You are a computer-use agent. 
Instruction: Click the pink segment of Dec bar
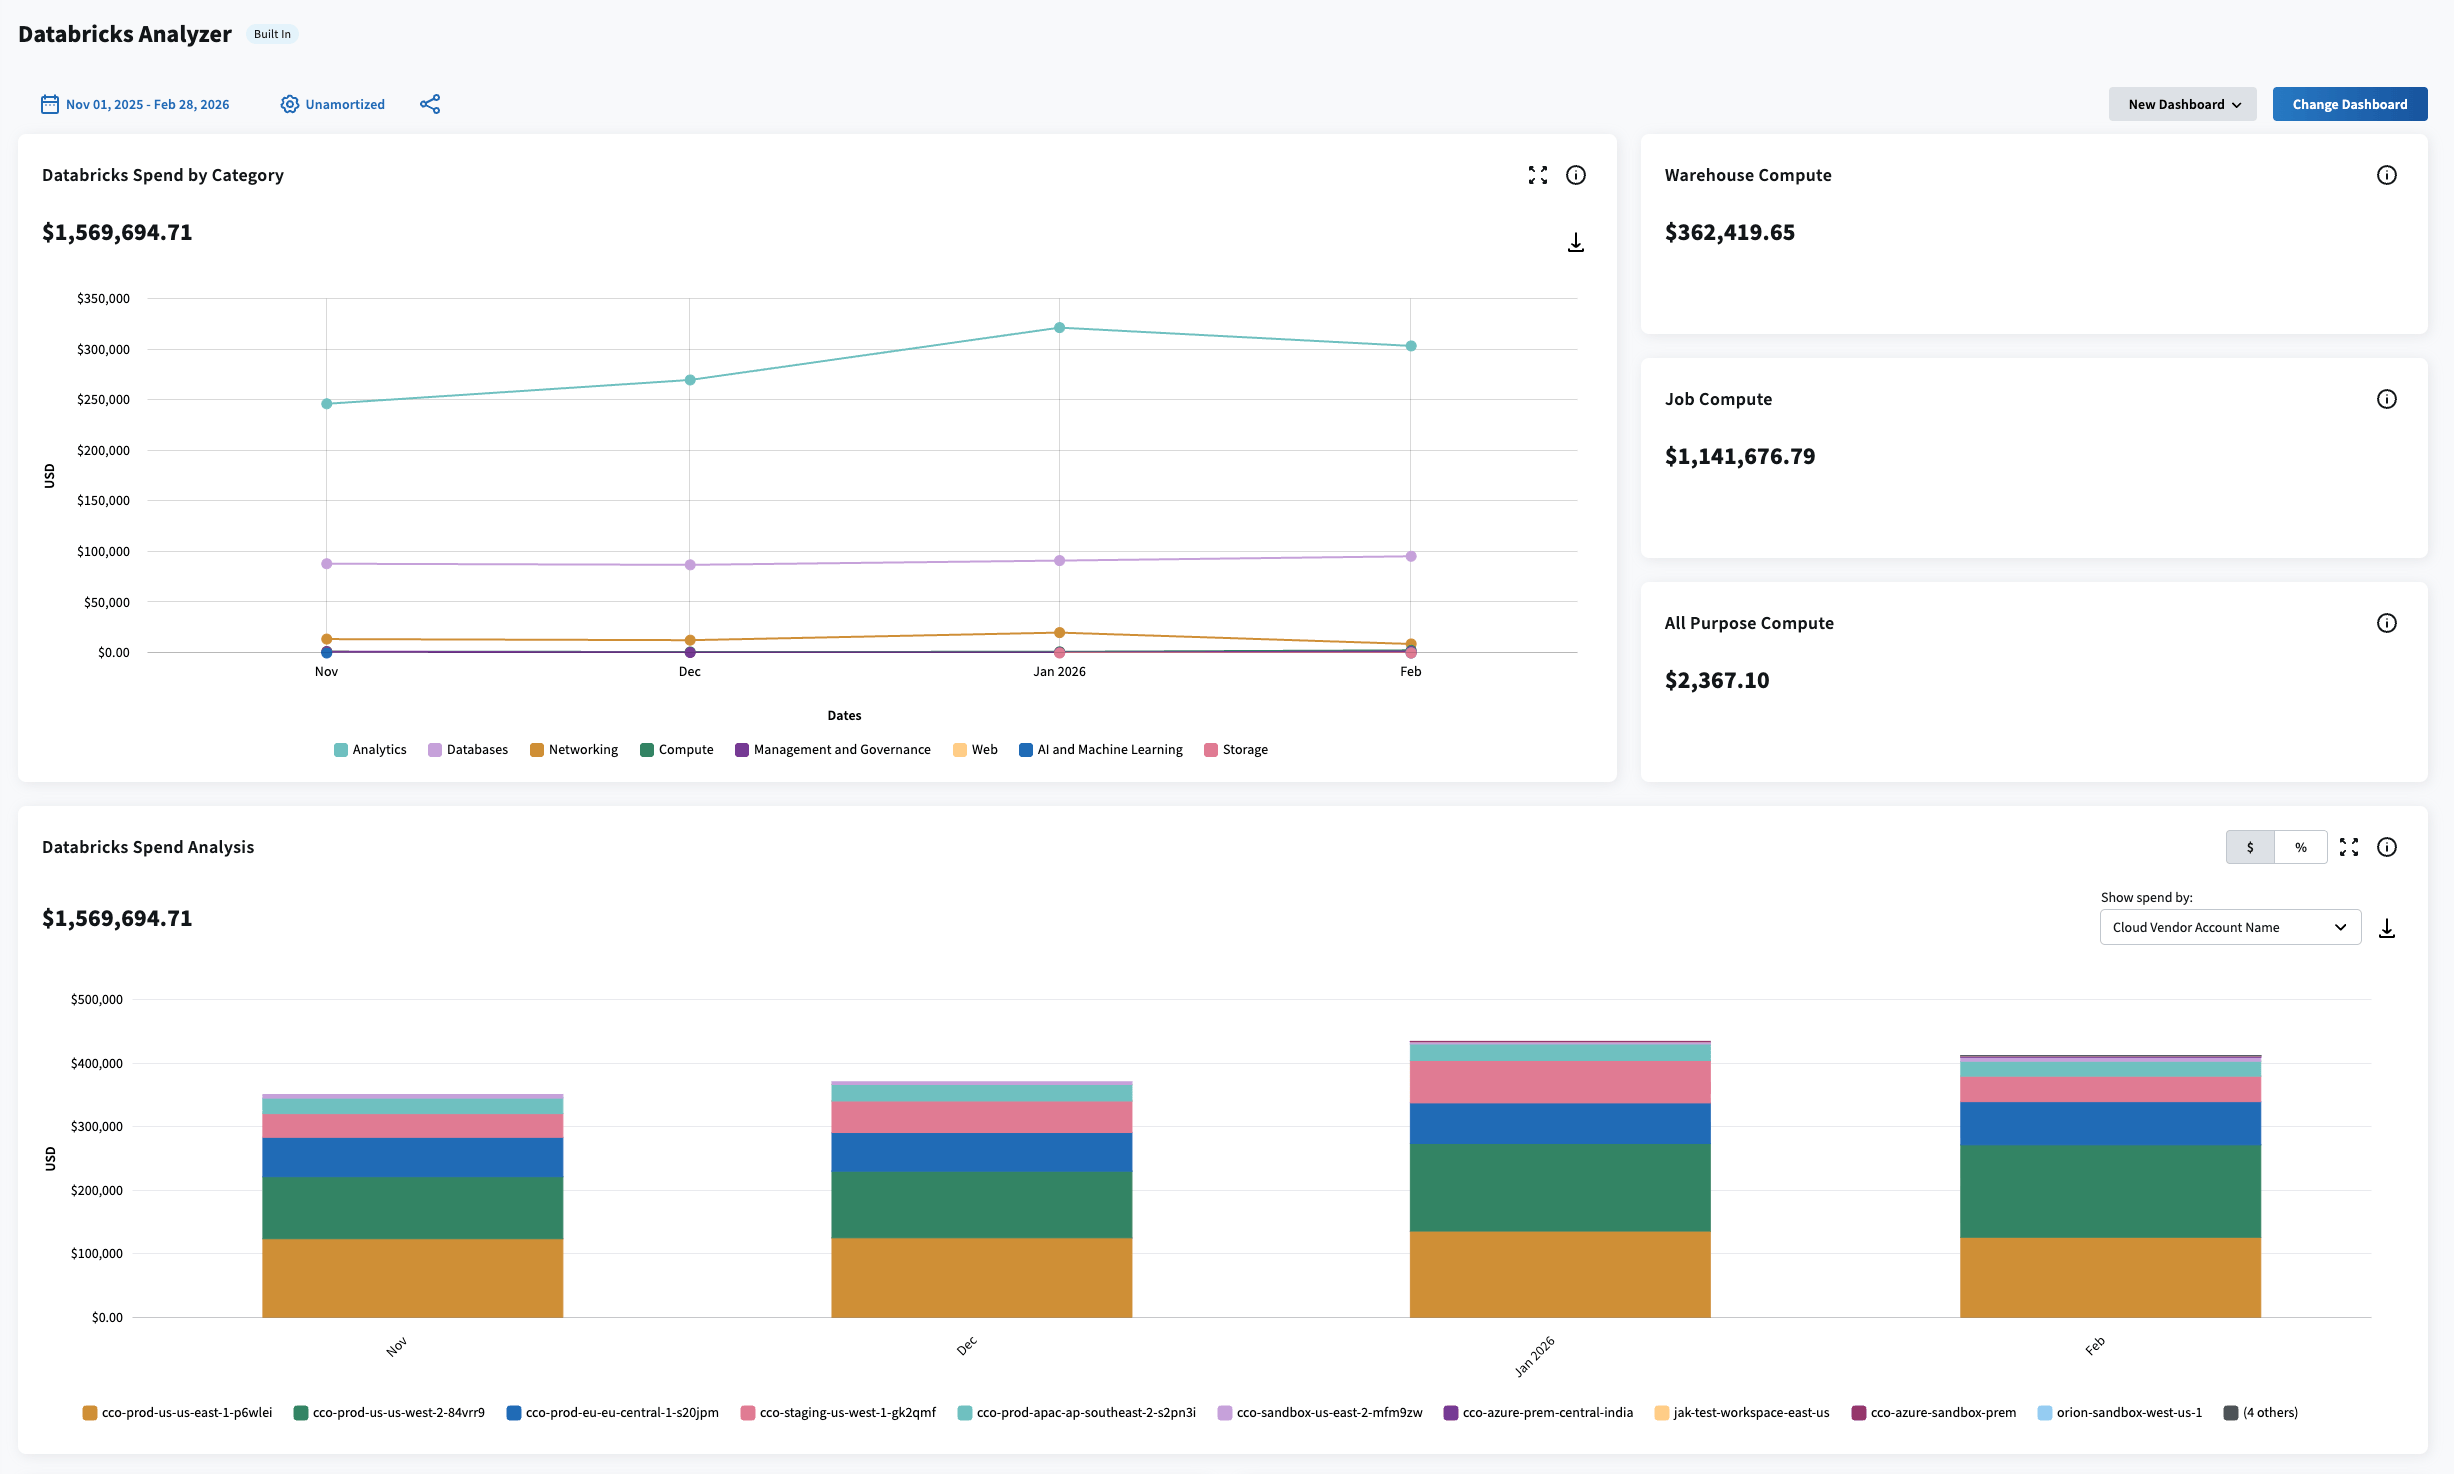click(x=982, y=1117)
